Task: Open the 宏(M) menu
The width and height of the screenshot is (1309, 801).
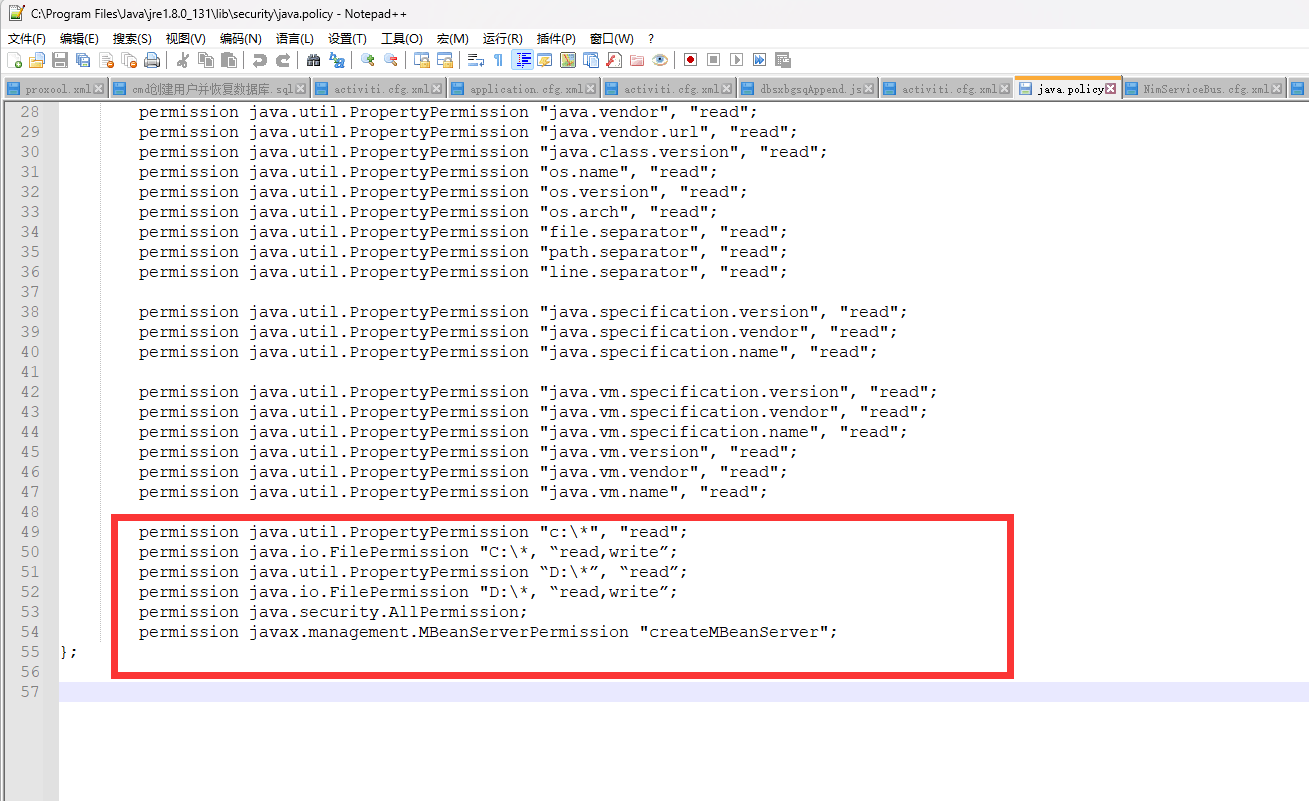Action: click(453, 38)
